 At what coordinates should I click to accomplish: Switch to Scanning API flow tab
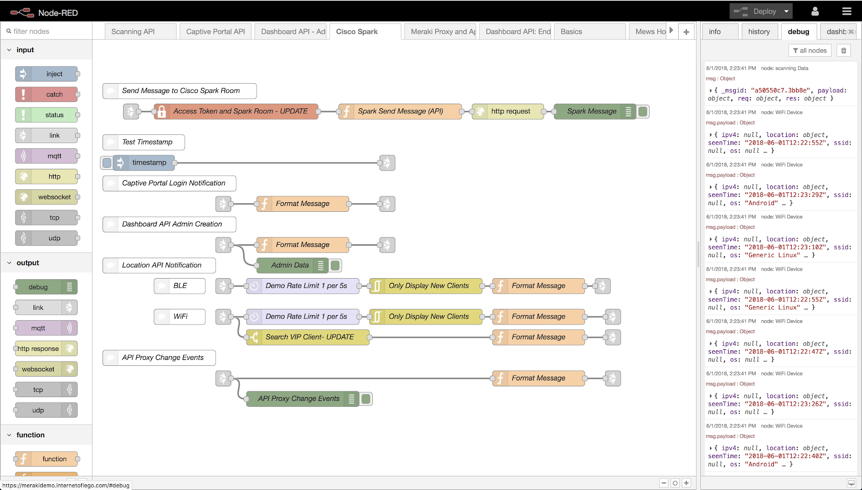(x=141, y=32)
